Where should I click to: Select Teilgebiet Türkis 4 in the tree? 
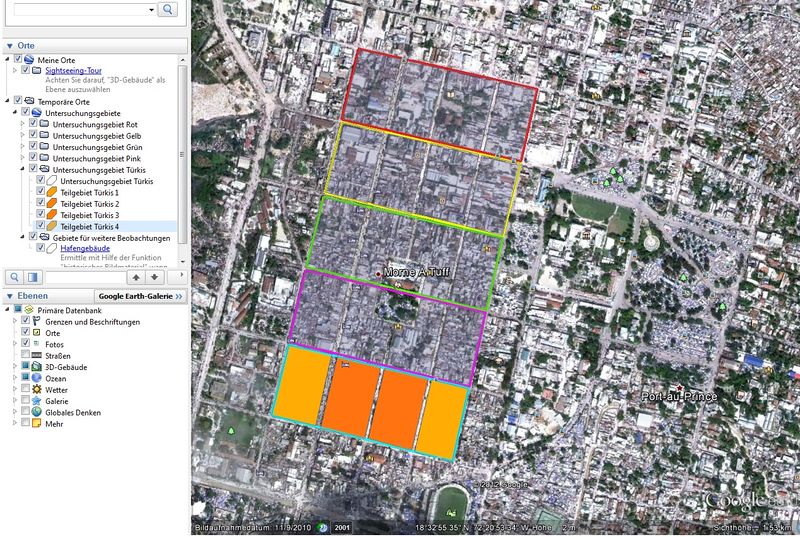coord(90,227)
